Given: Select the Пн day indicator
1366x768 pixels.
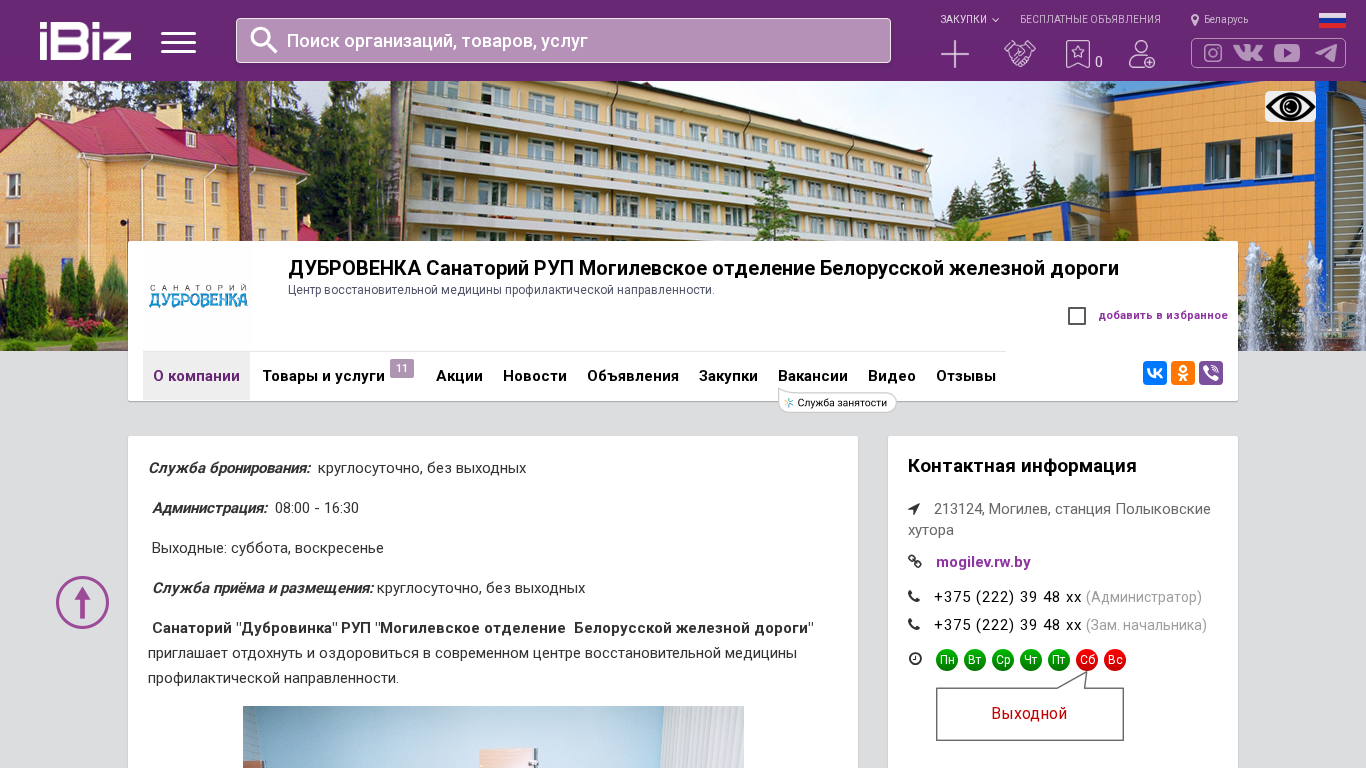Looking at the screenshot, I should (947, 660).
